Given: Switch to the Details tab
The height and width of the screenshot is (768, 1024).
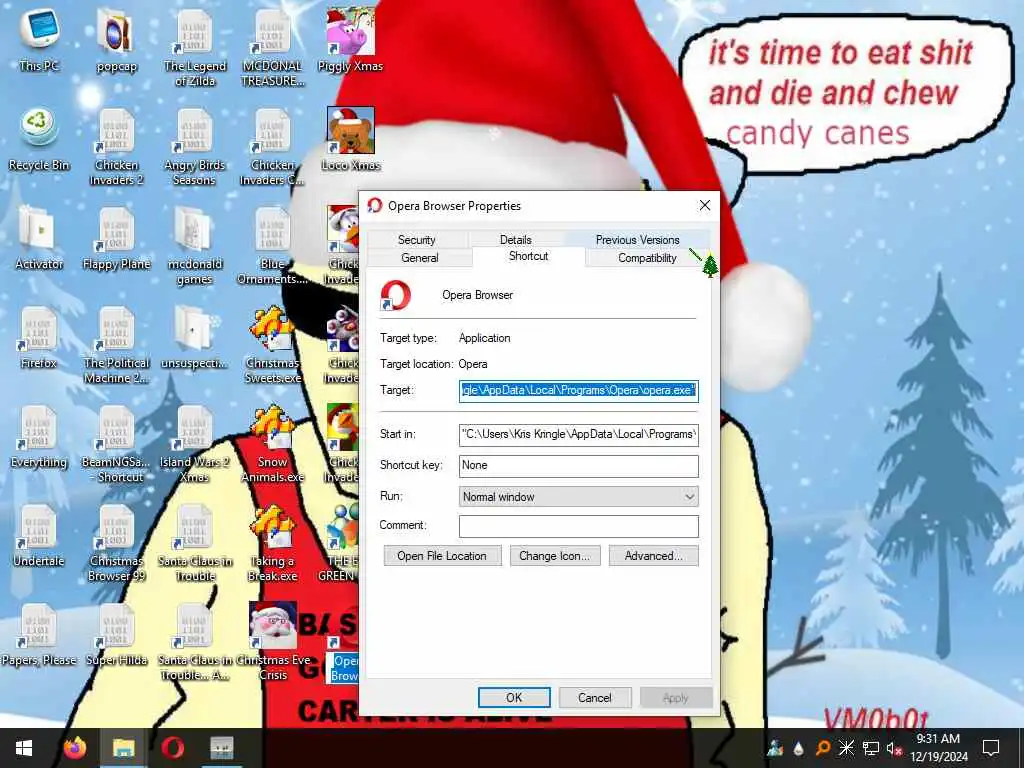Looking at the screenshot, I should (x=515, y=240).
